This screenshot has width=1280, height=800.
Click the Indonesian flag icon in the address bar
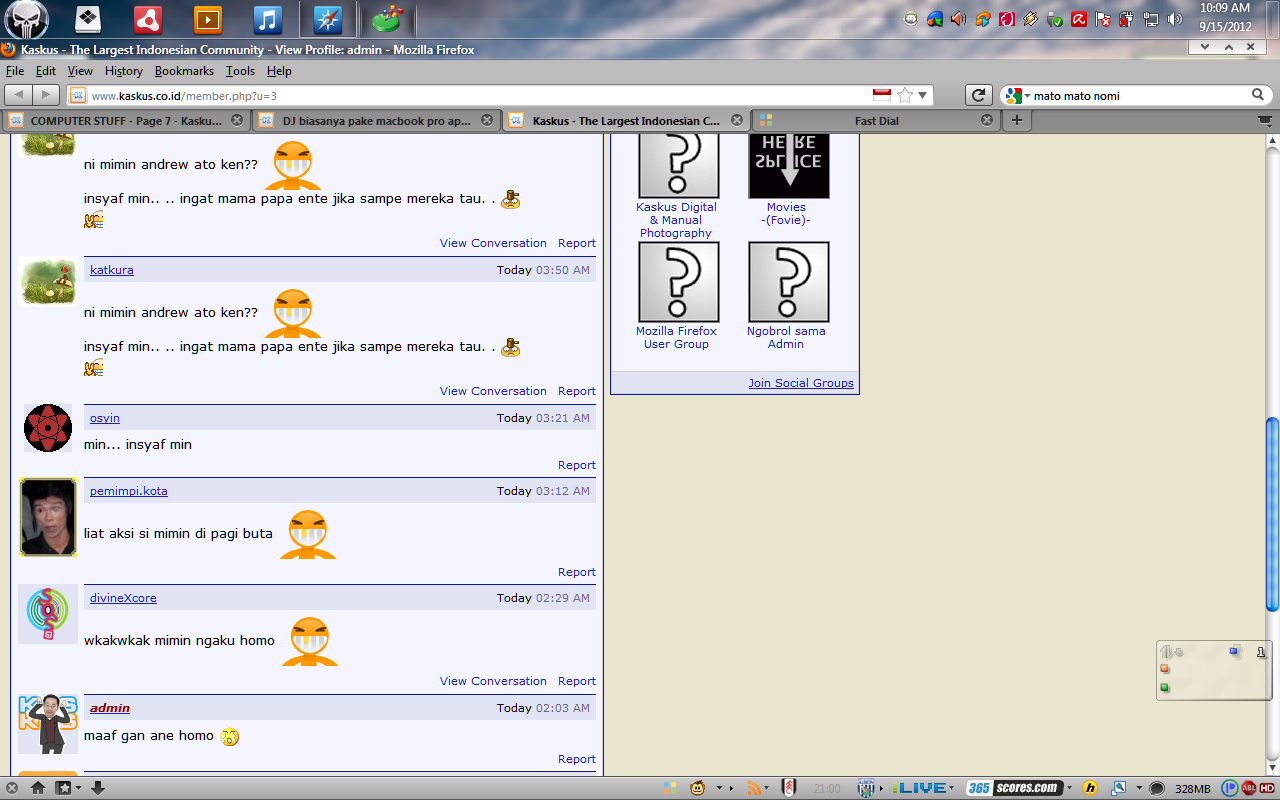(x=882, y=95)
